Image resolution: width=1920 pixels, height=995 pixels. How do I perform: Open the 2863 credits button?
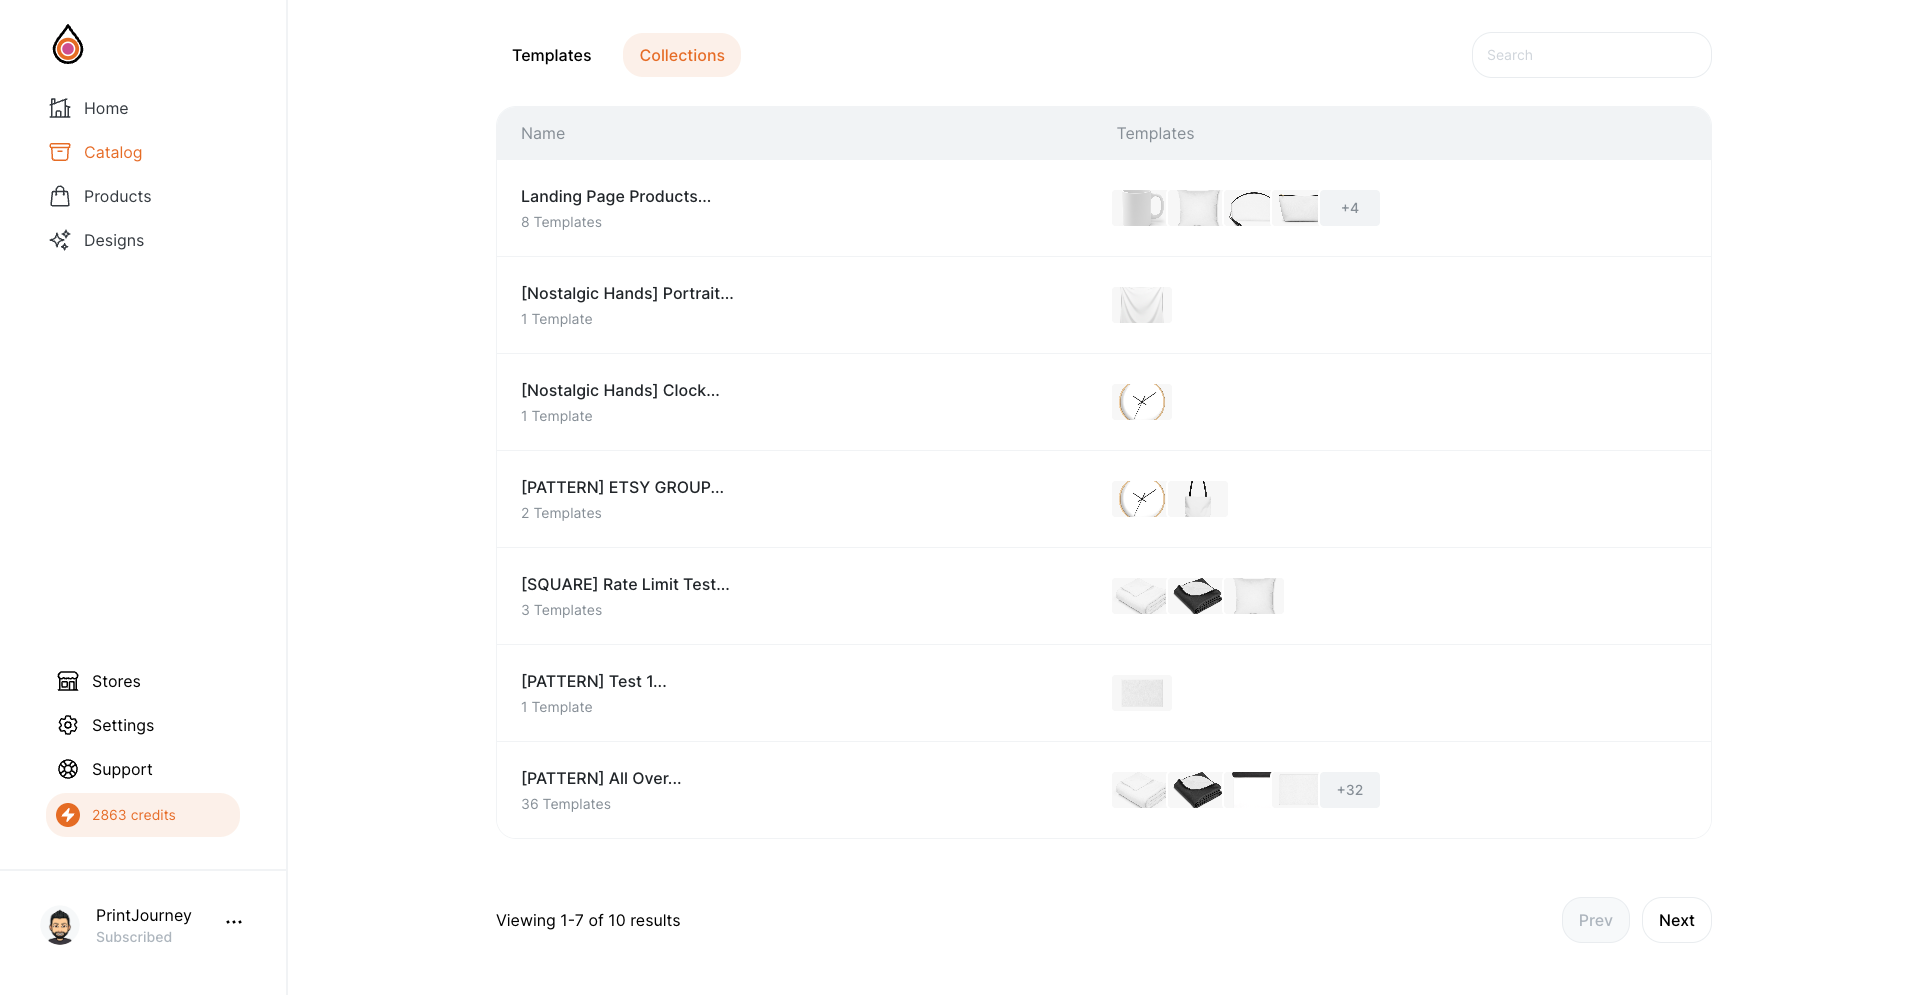(x=143, y=815)
